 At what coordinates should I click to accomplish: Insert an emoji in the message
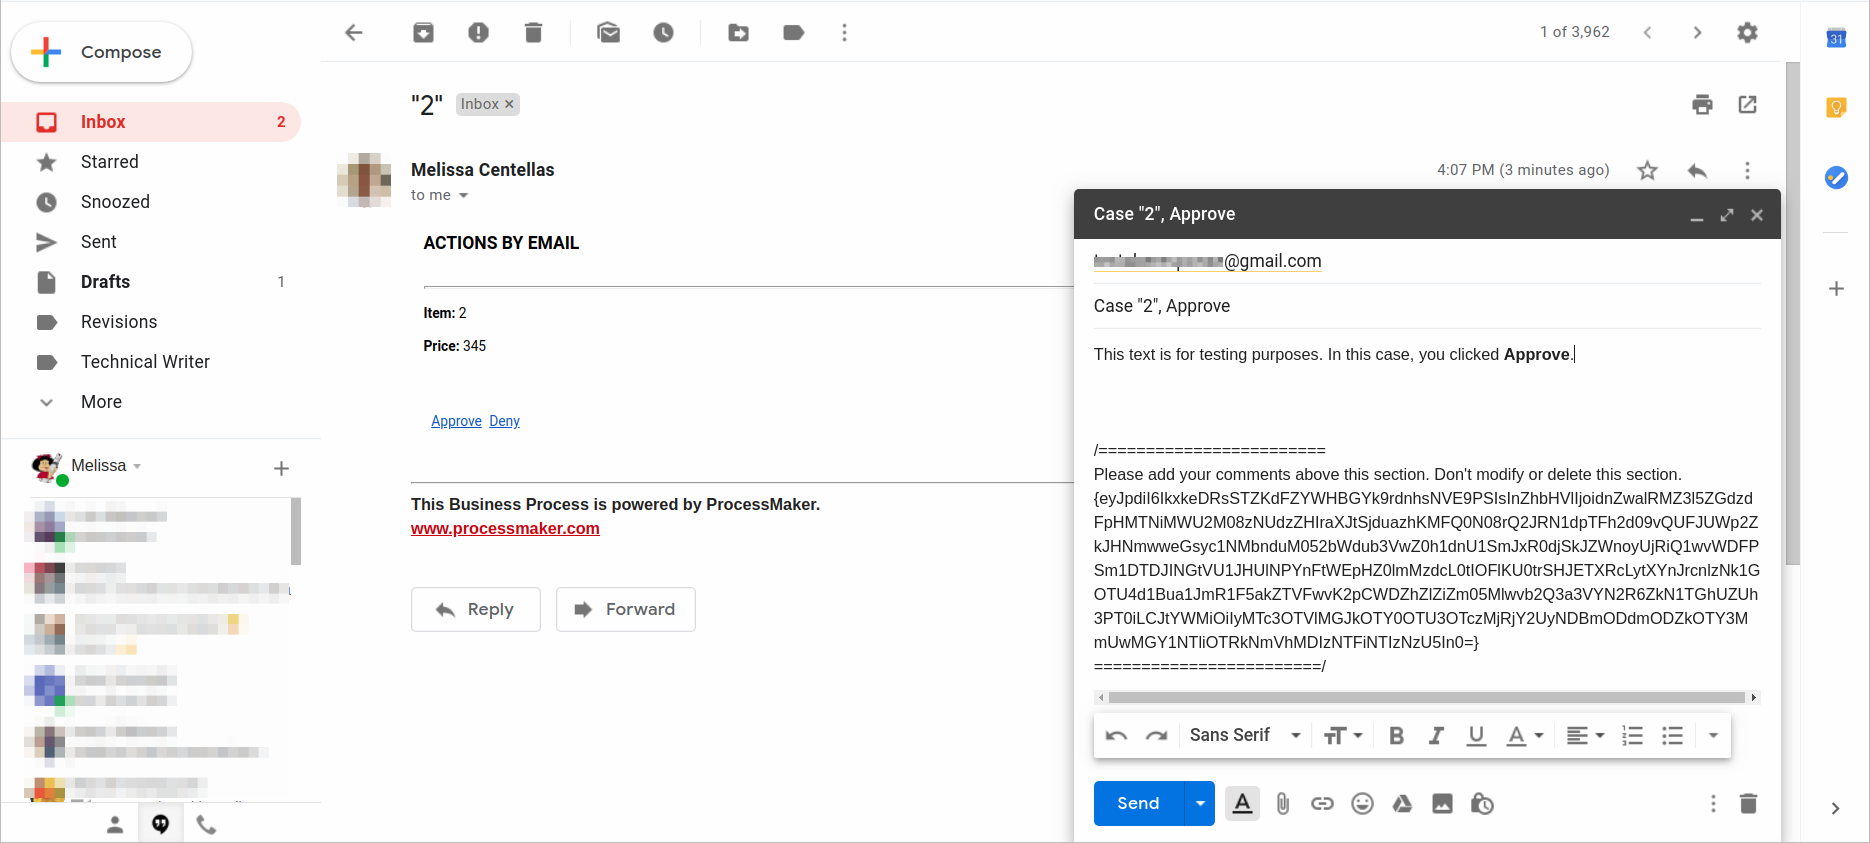point(1362,804)
